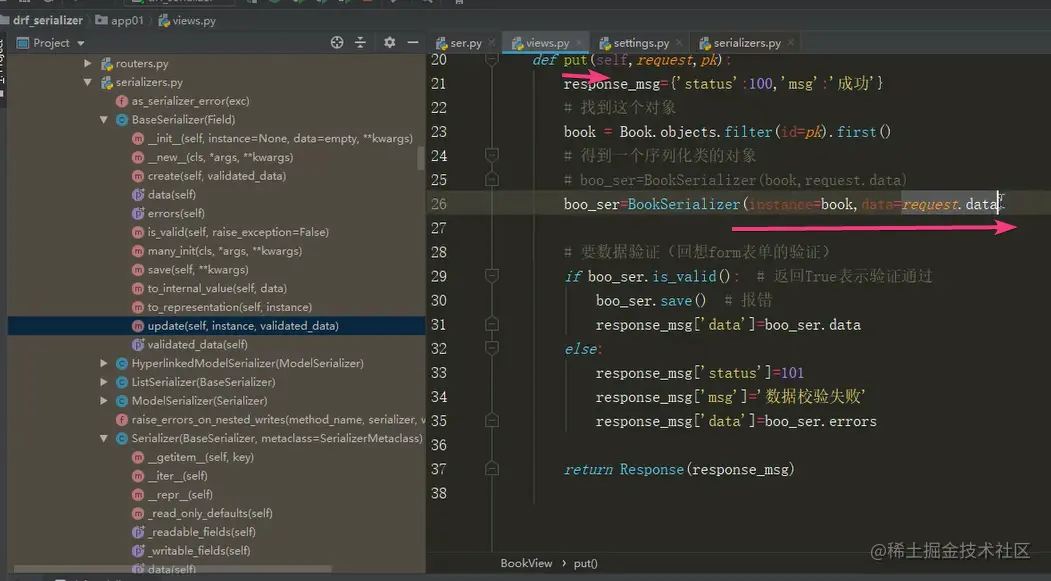Image resolution: width=1051 pixels, height=581 pixels.
Task: Click the BaseSerializer class icon
Action: click(122, 120)
